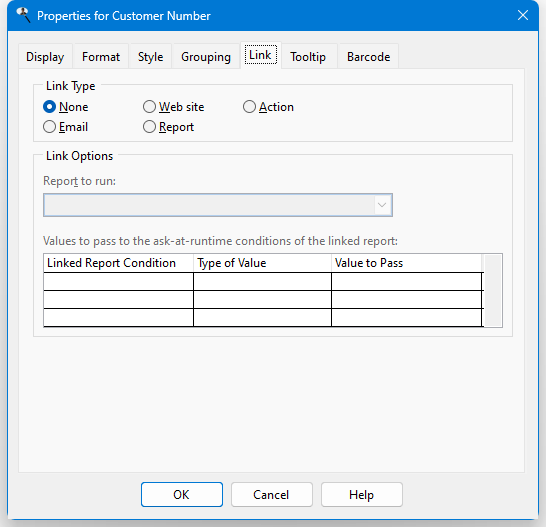Close the Properties for Customer Number dialog
The height and width of the screenshot is (527, 546).
point(523,15)
